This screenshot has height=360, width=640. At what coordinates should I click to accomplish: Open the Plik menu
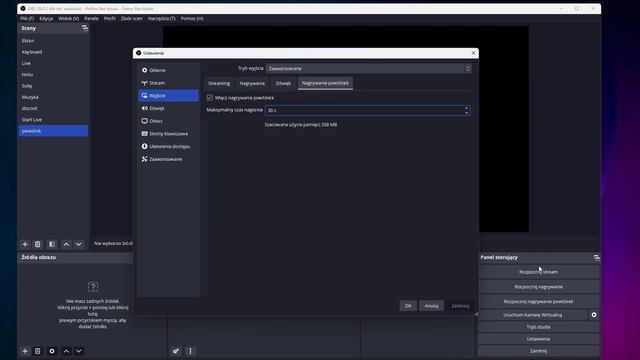click(27, 18)
